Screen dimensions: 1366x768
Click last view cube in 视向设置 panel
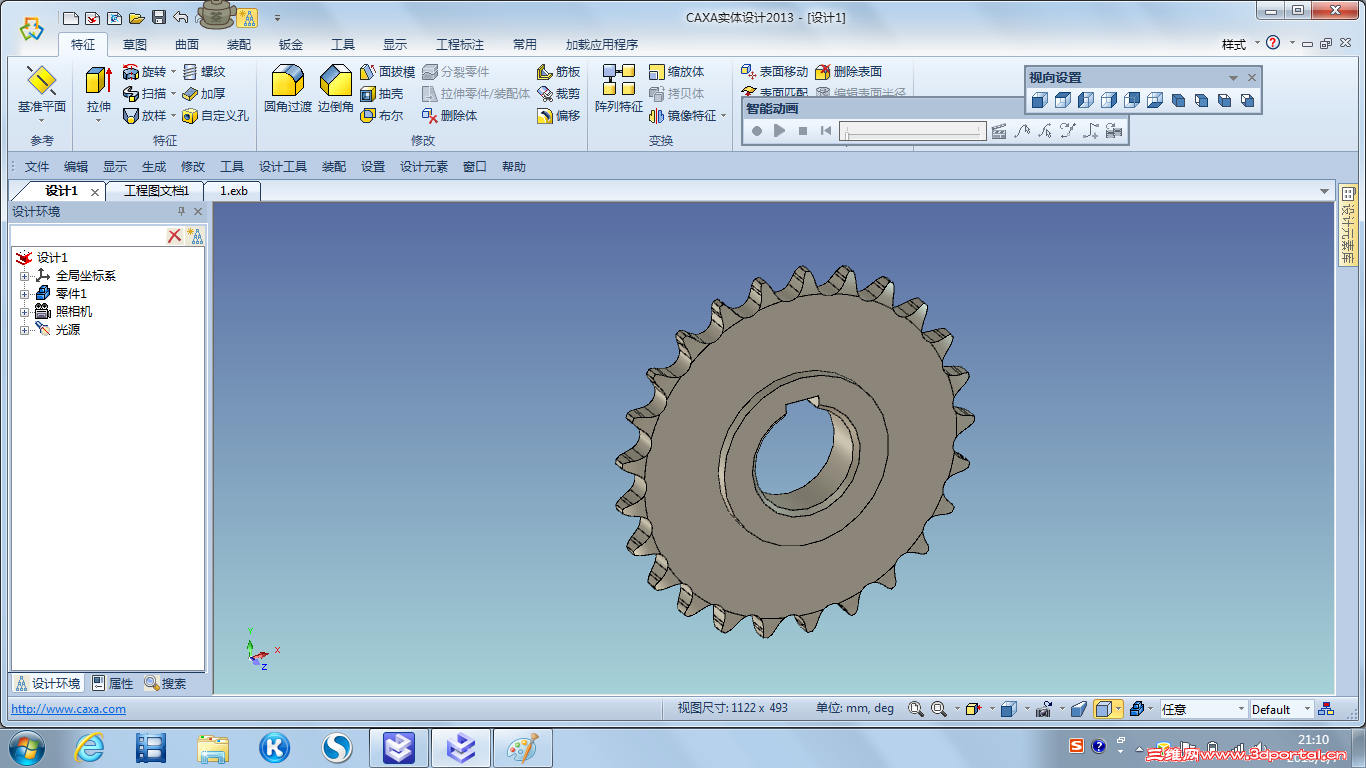(x=1247, y=100)
